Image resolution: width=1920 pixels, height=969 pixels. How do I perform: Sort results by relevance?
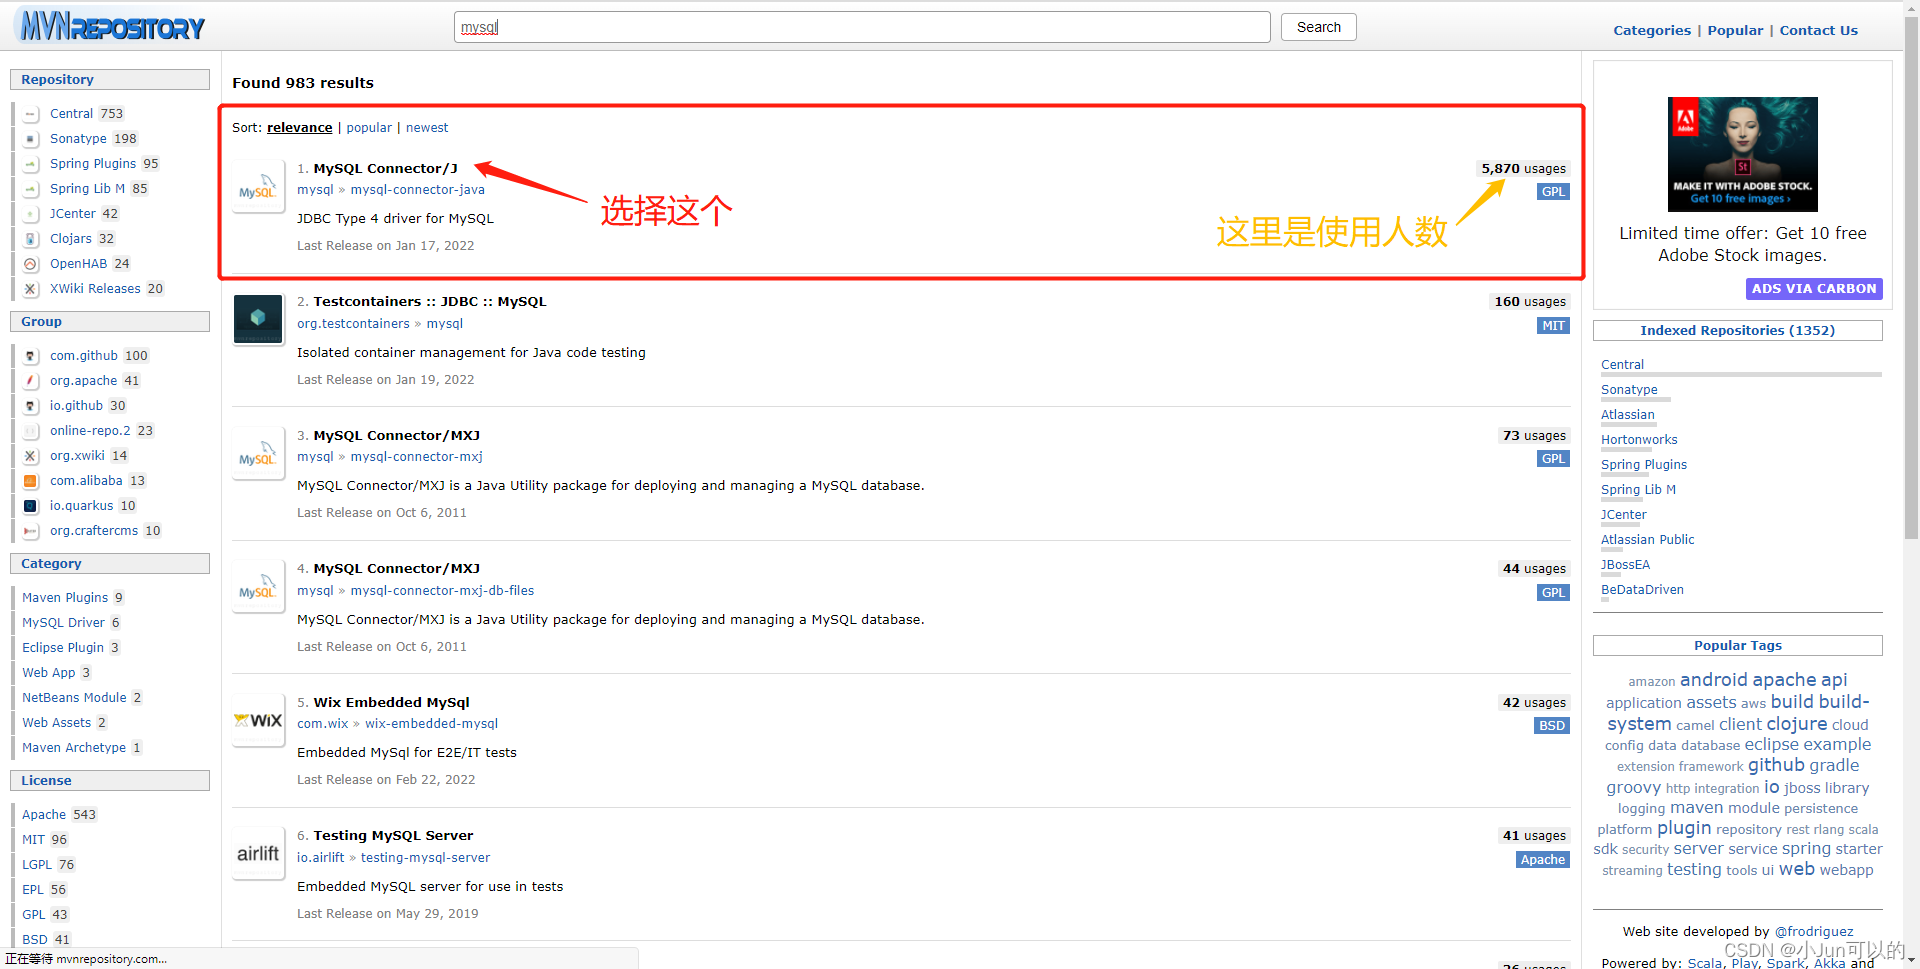coord(299,128)
